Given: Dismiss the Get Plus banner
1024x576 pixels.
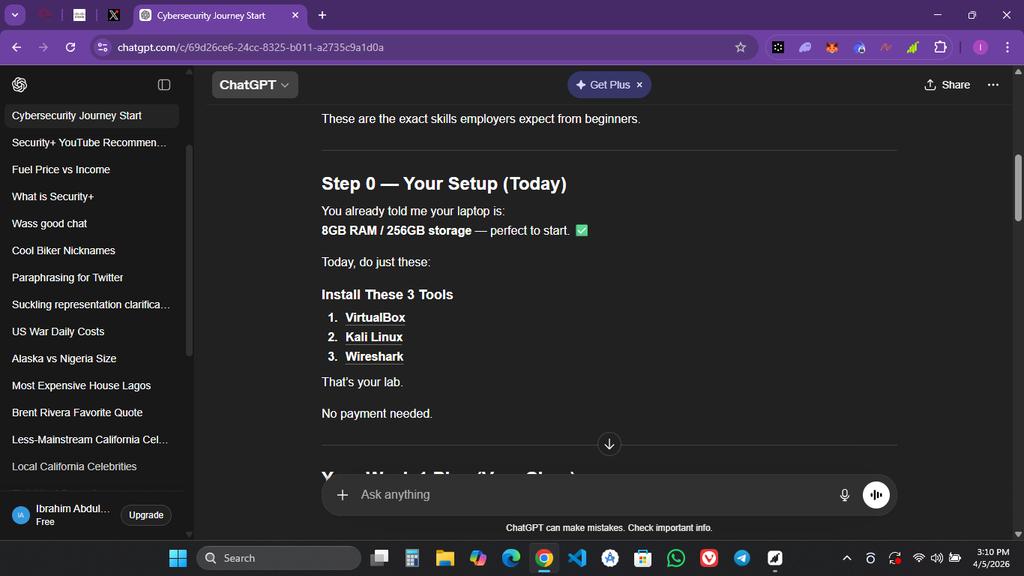Looking at the screenshot, I should click(x=639, y=85).
